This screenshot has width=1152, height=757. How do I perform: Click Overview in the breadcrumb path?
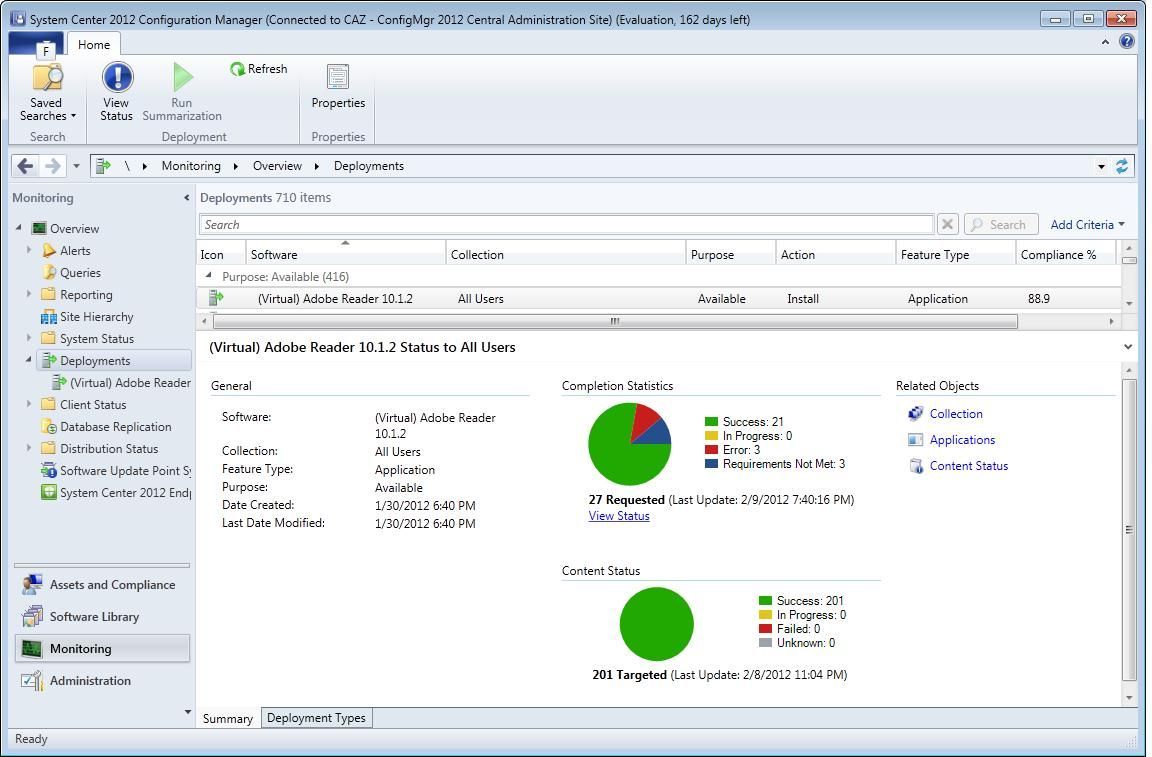277,166
